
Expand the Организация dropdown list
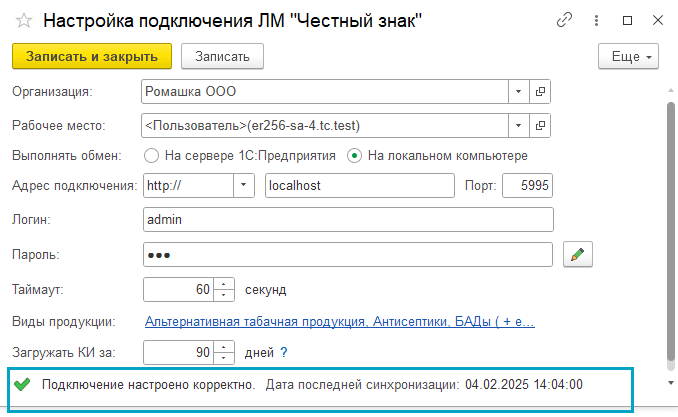[518, 92]
